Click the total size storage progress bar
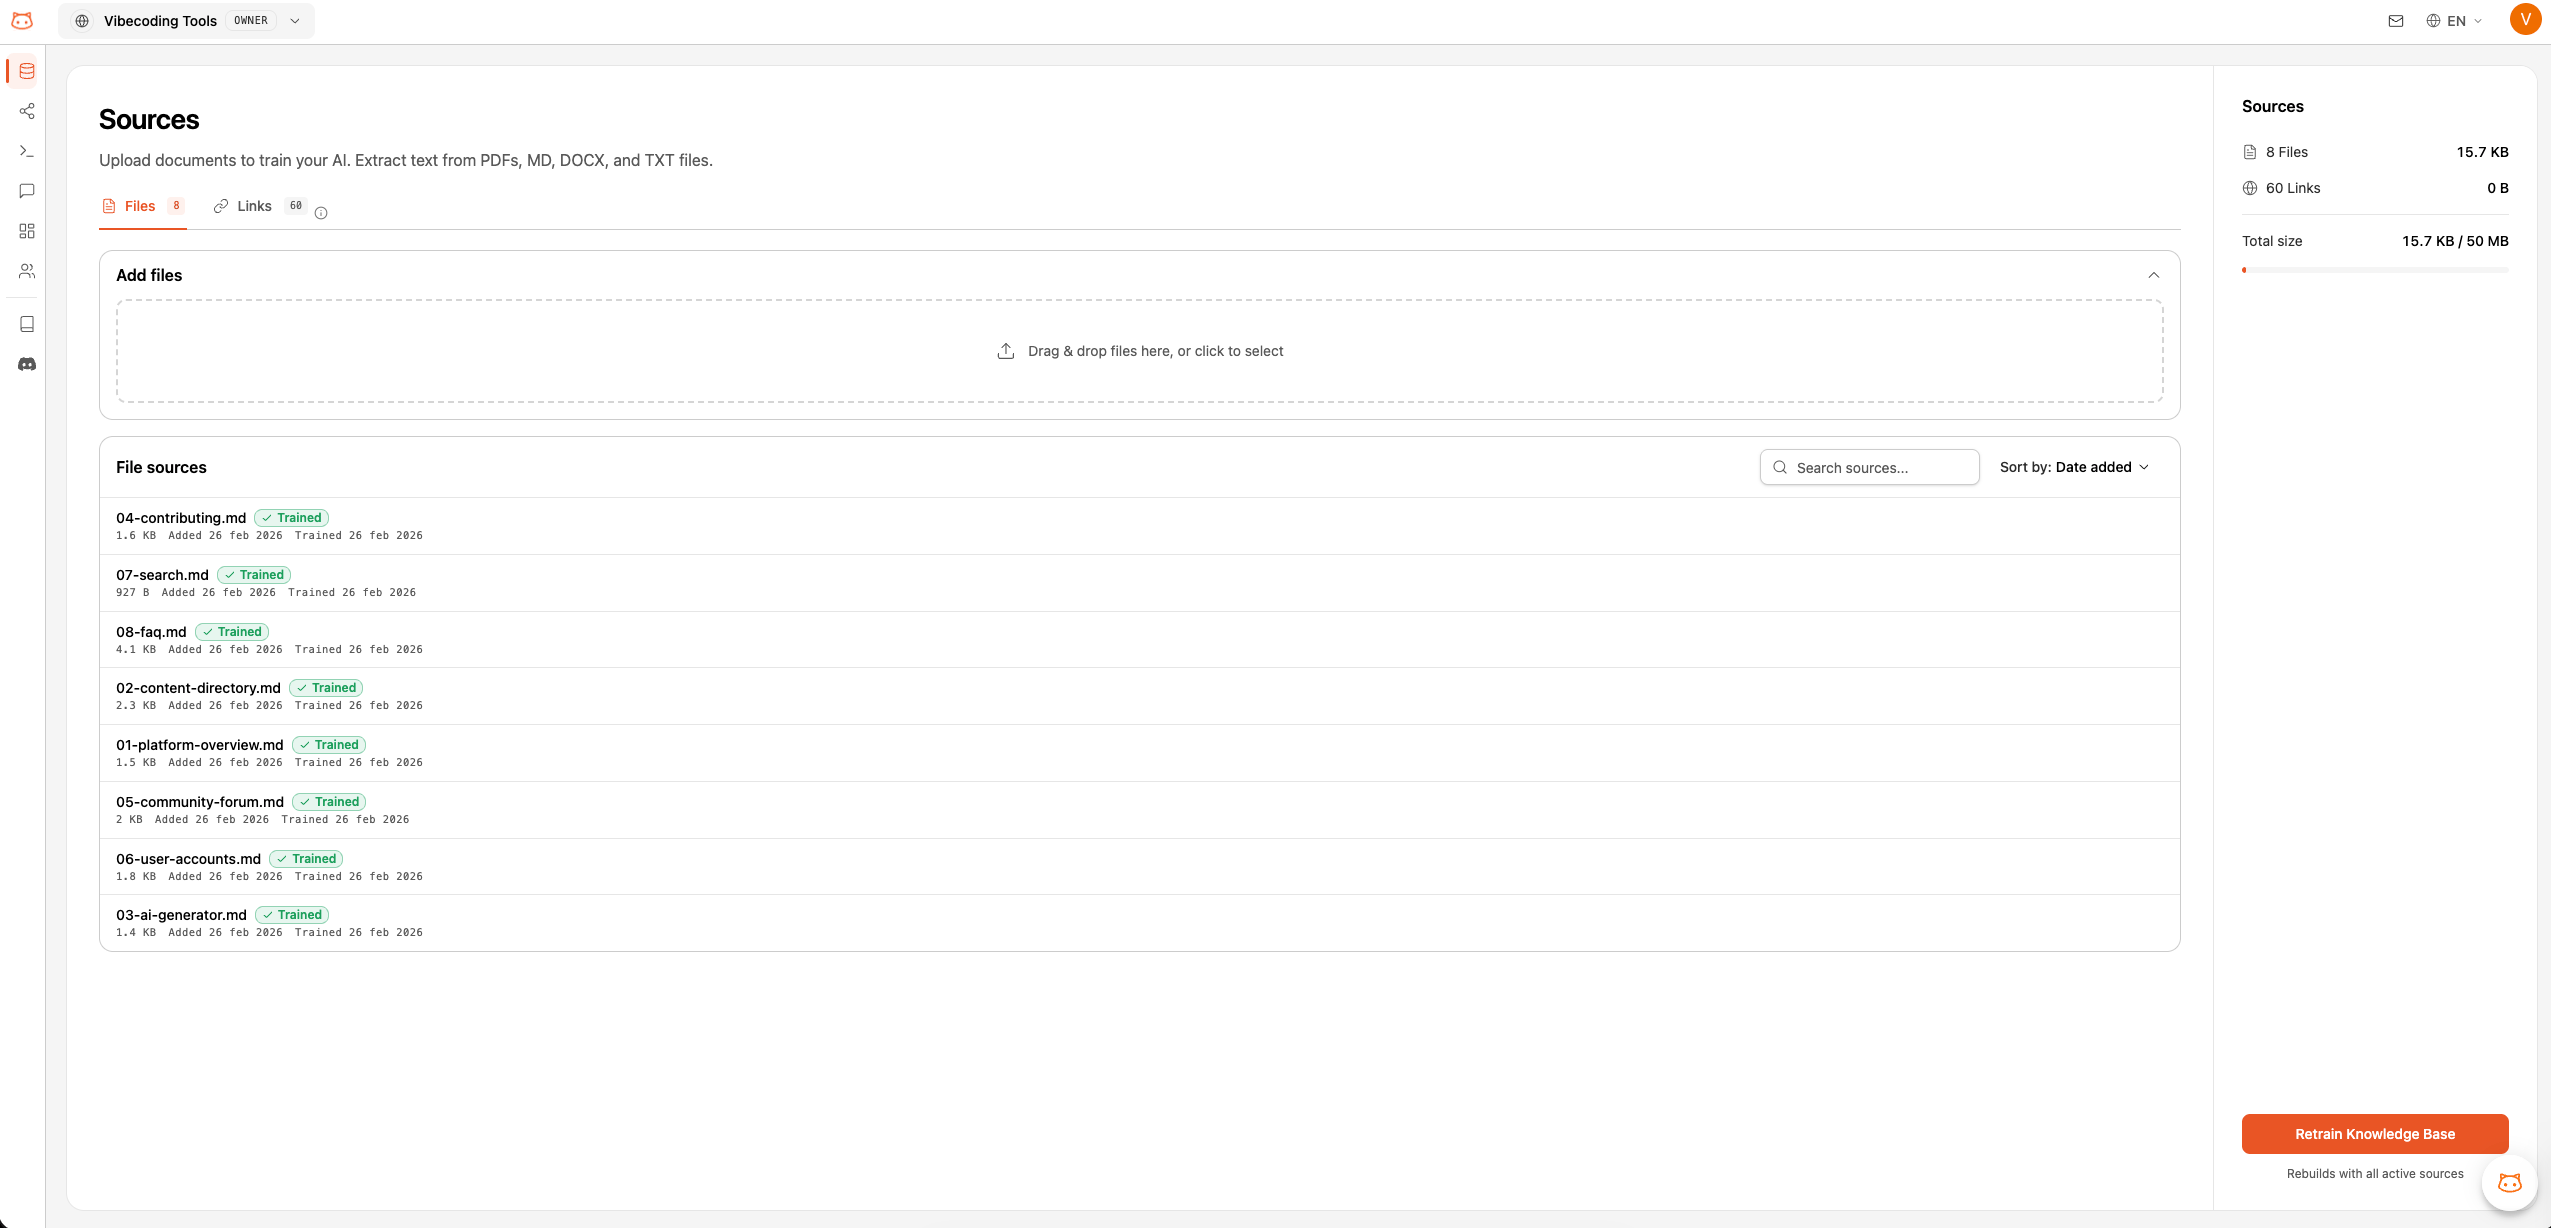2551x1228 pixels. pyautogui.click(x=2374, y=270)
